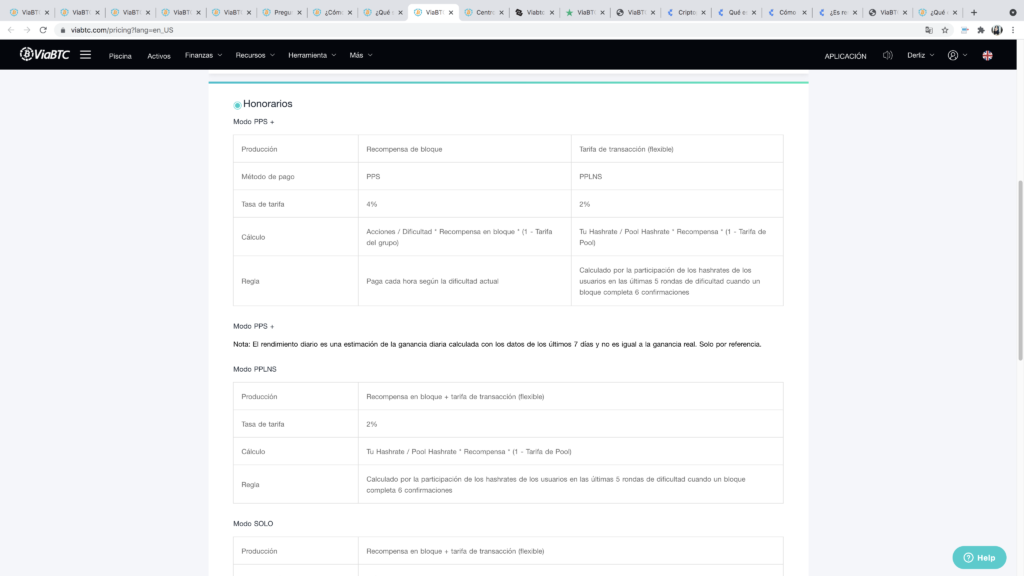Expand the Más dropdown

(360, 56)
